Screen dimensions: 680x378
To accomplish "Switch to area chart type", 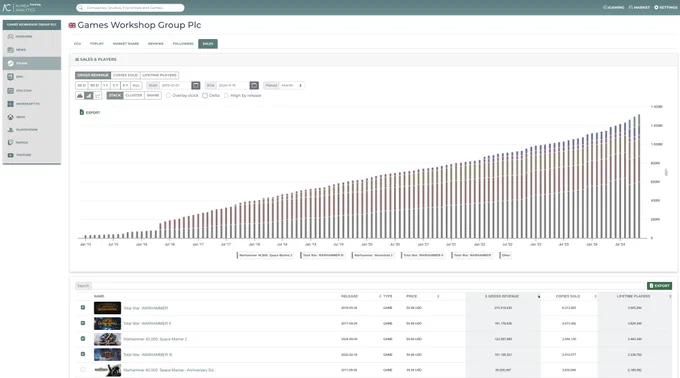I will (80, 95).
